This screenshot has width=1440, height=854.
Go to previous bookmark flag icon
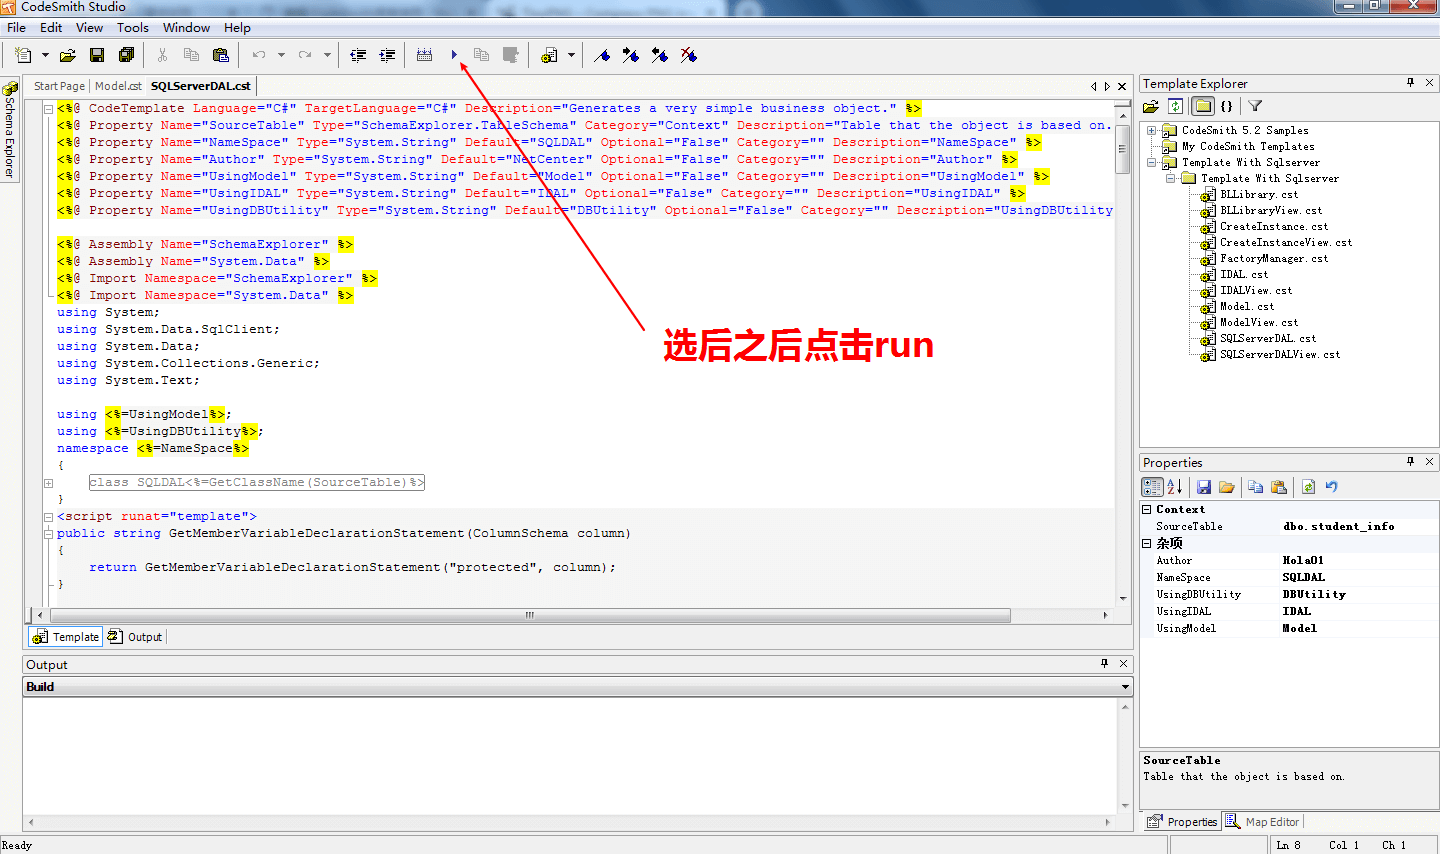[660, 55]
